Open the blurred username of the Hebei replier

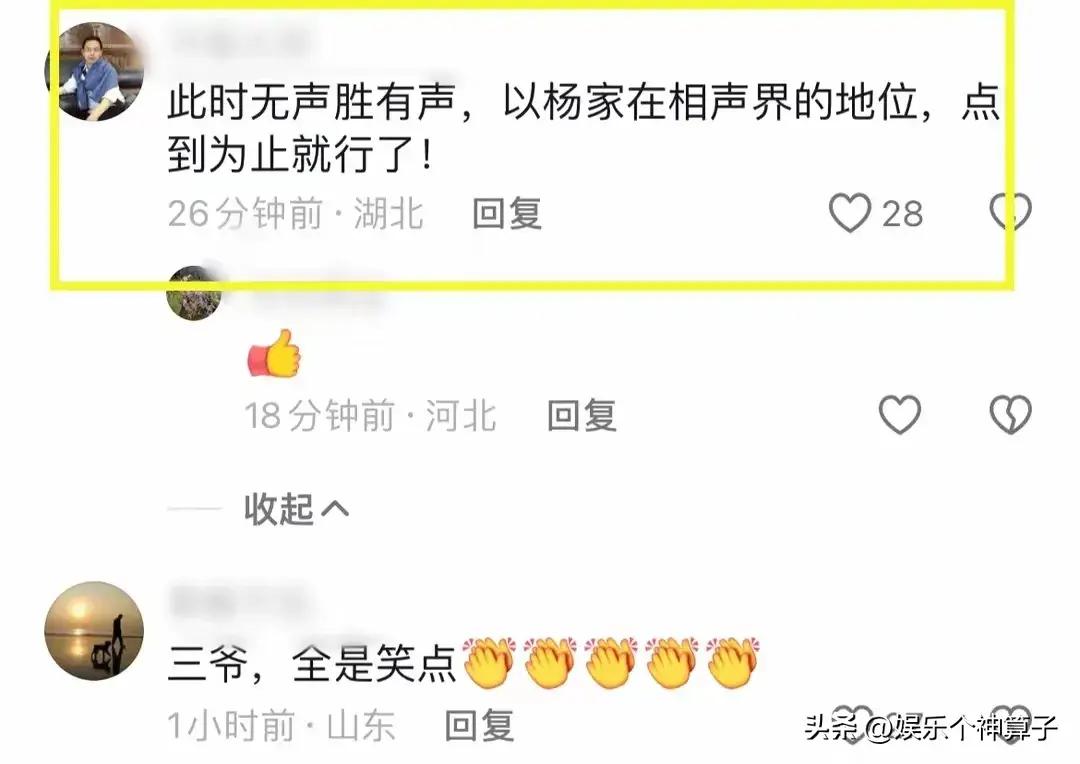point(314,295)
